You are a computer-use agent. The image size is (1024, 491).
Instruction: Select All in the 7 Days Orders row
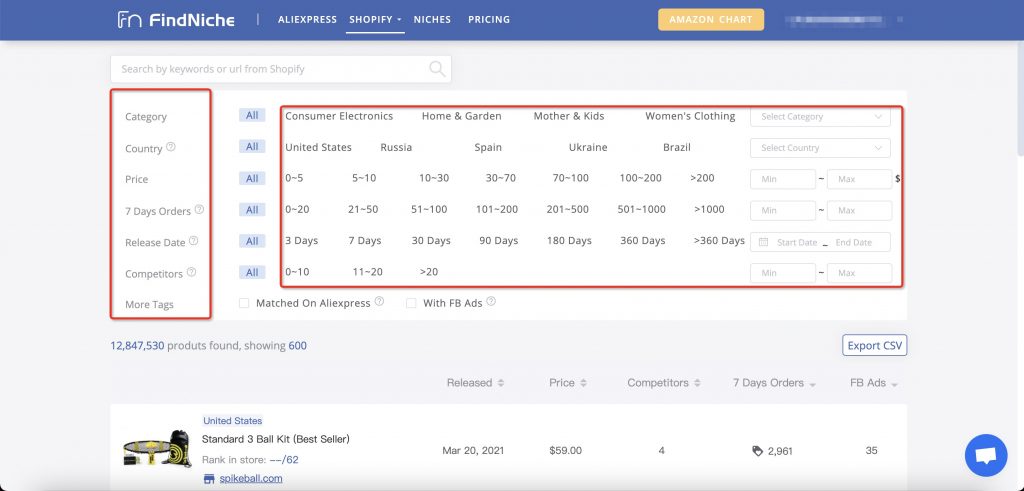point(252,210)
